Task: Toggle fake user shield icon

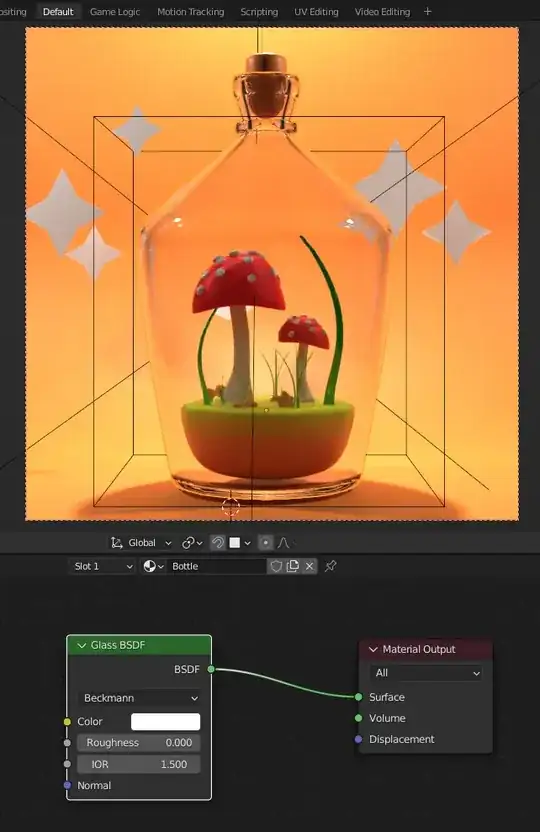Action: tap(276, 566)
